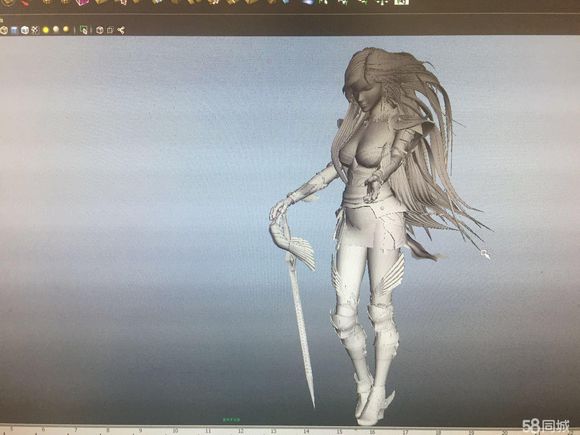Click the white sphere lighting icon

coord(56,29)
